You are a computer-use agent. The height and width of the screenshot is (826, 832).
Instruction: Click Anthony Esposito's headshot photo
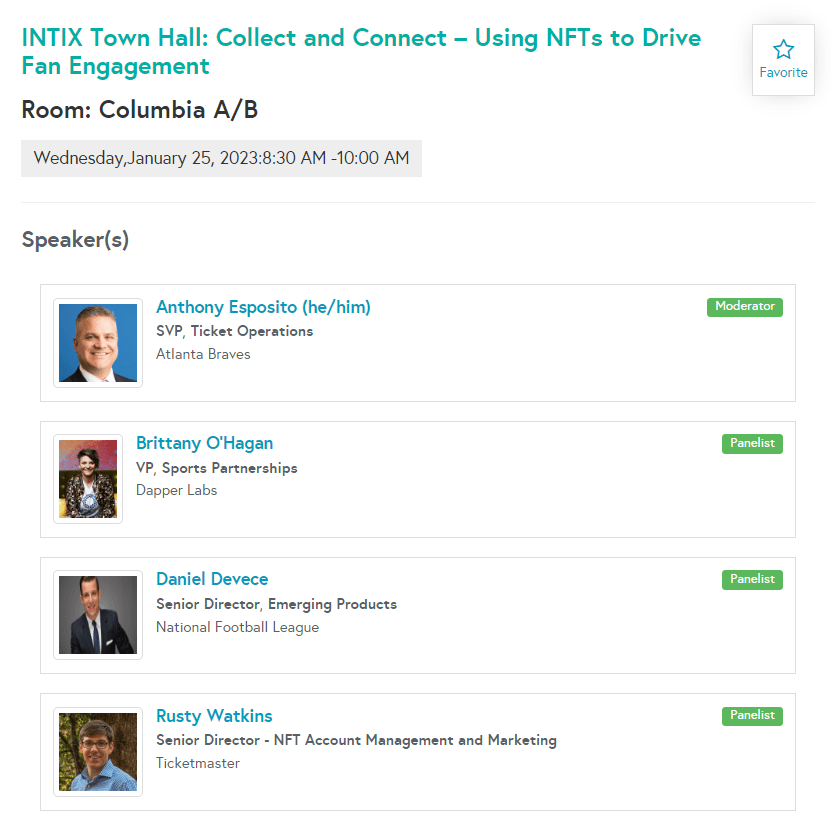click(98, 343)
